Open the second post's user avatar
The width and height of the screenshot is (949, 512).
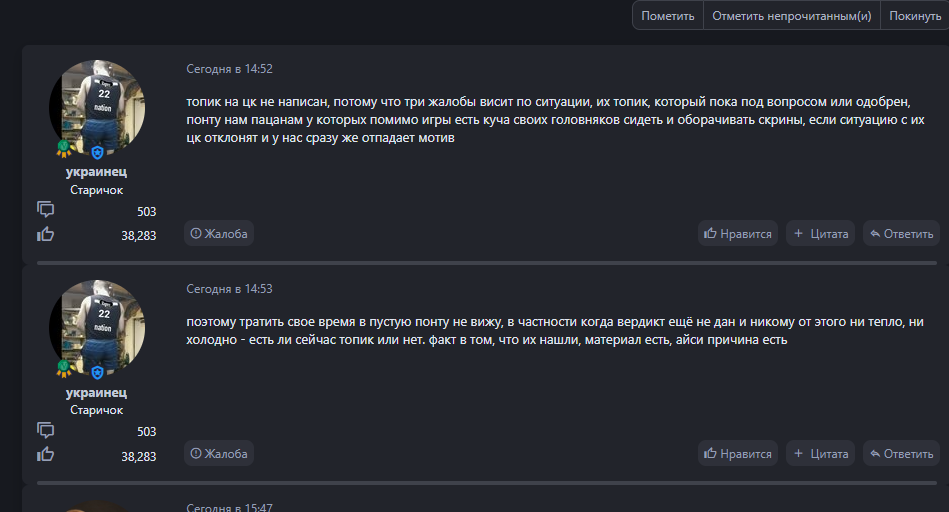click(97, 328)
